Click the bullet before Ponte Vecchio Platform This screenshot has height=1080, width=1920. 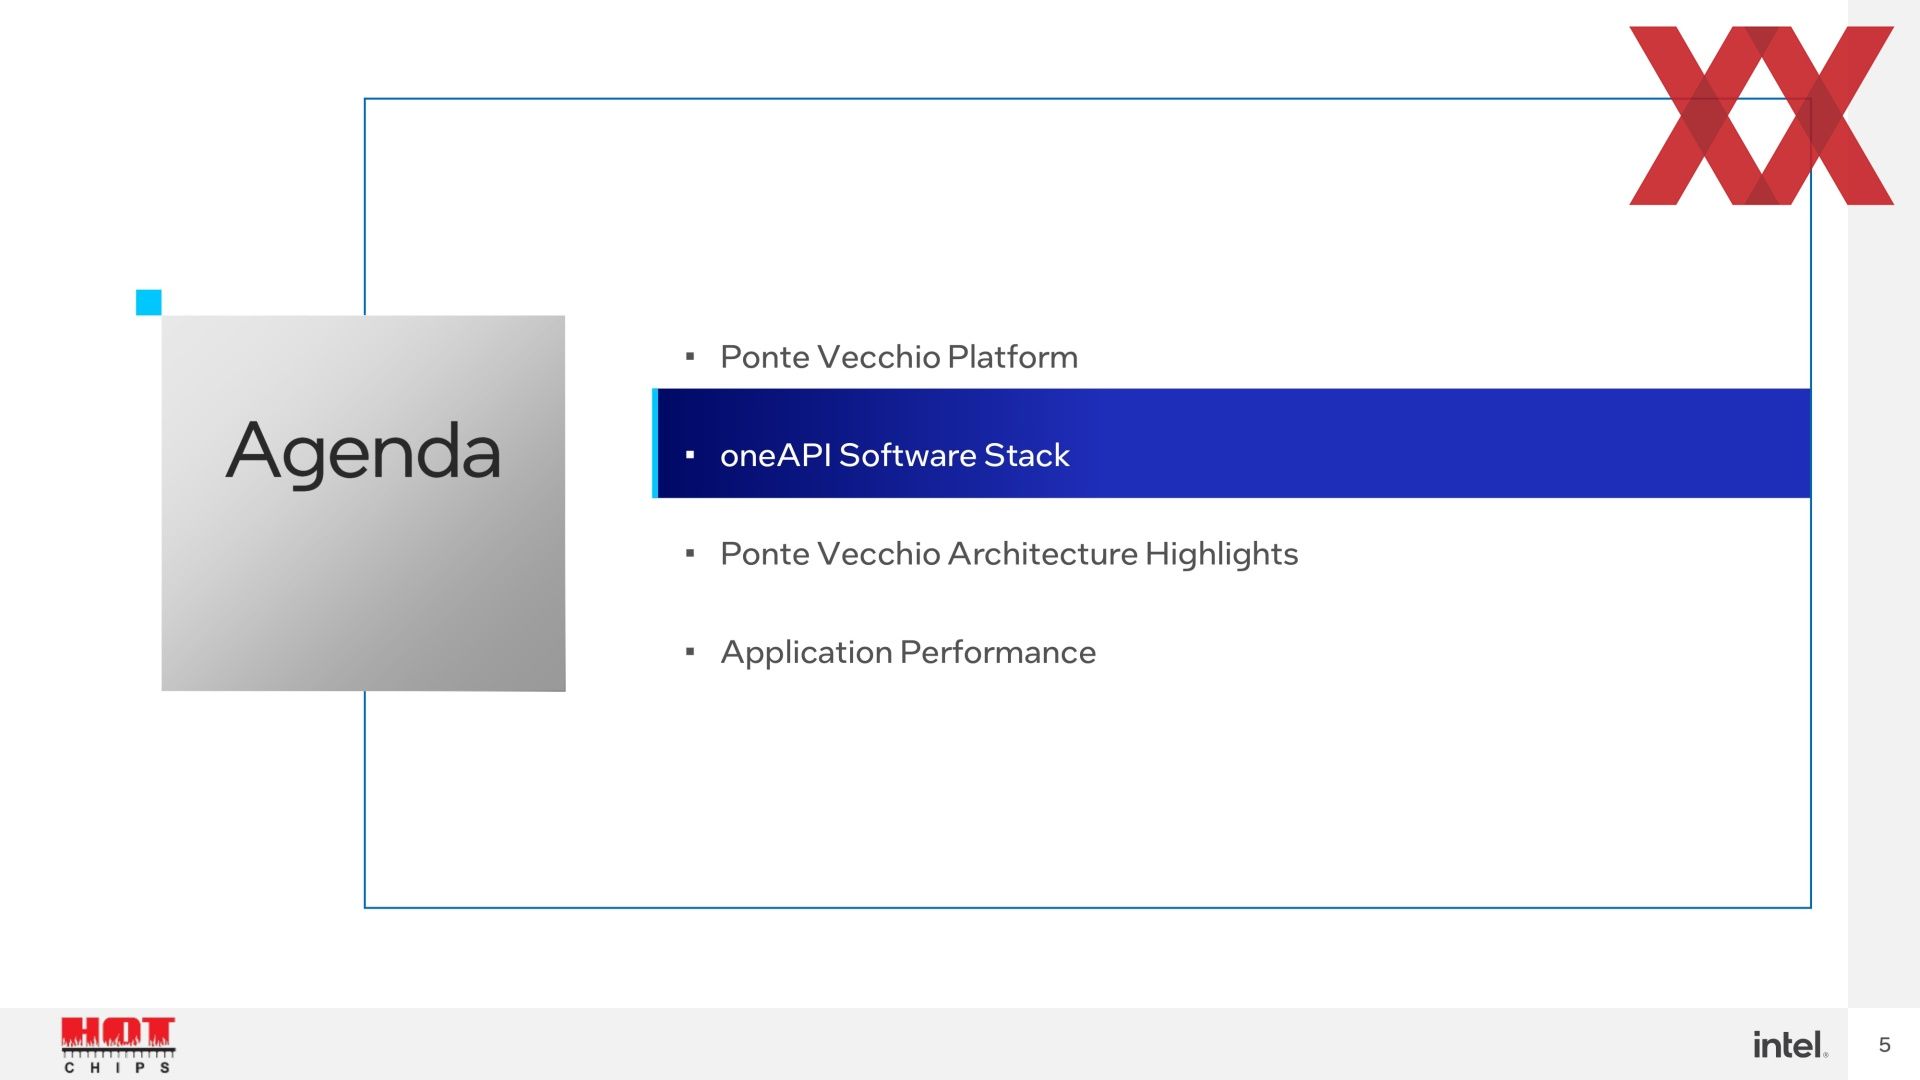(690, 356)
